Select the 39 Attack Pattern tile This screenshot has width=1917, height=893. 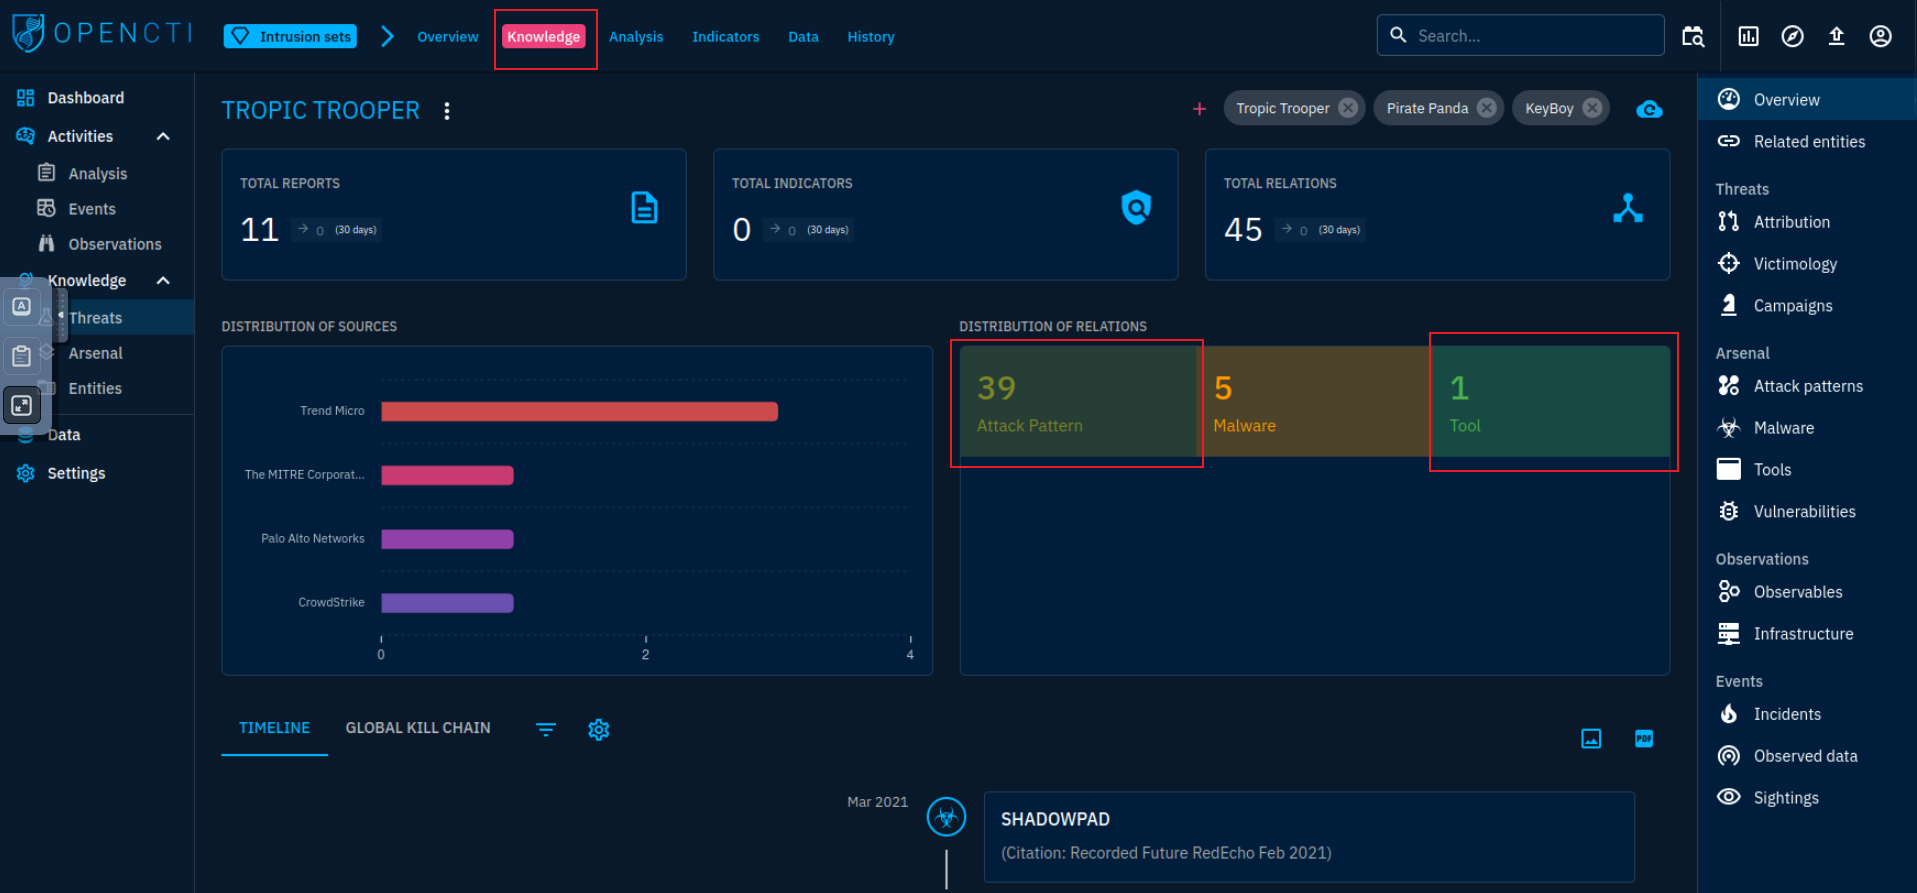(1078, 401)
